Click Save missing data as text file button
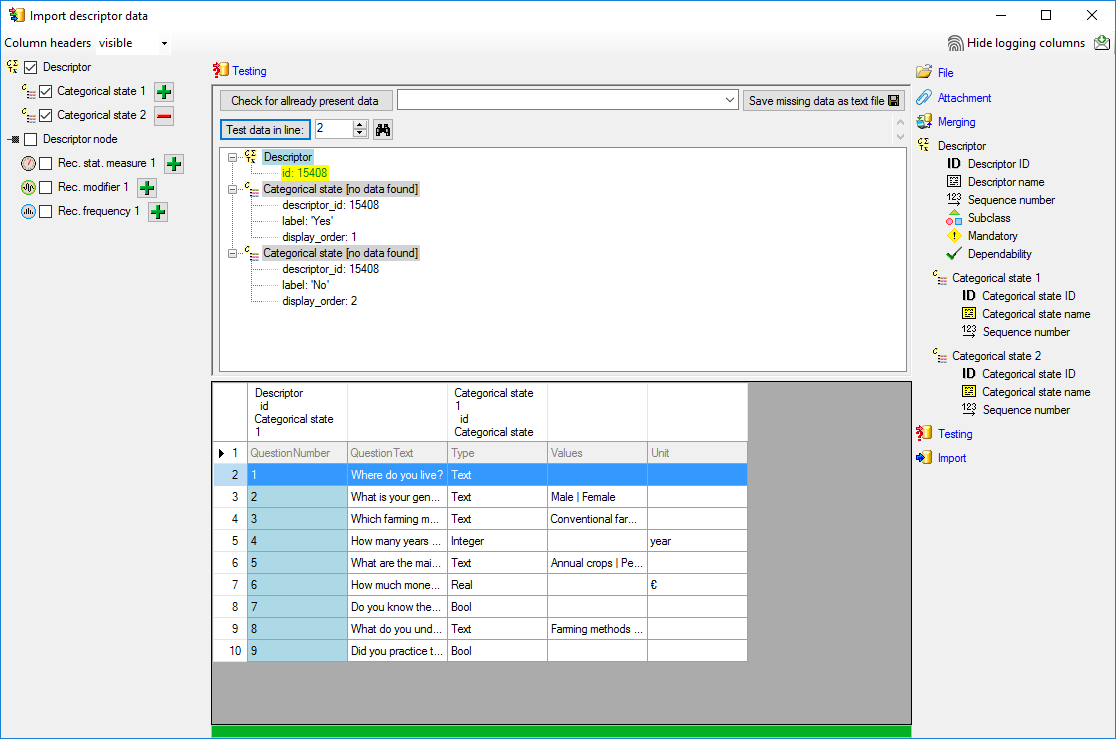This screenshot has height=739, width=1116. tap(824, 101)
